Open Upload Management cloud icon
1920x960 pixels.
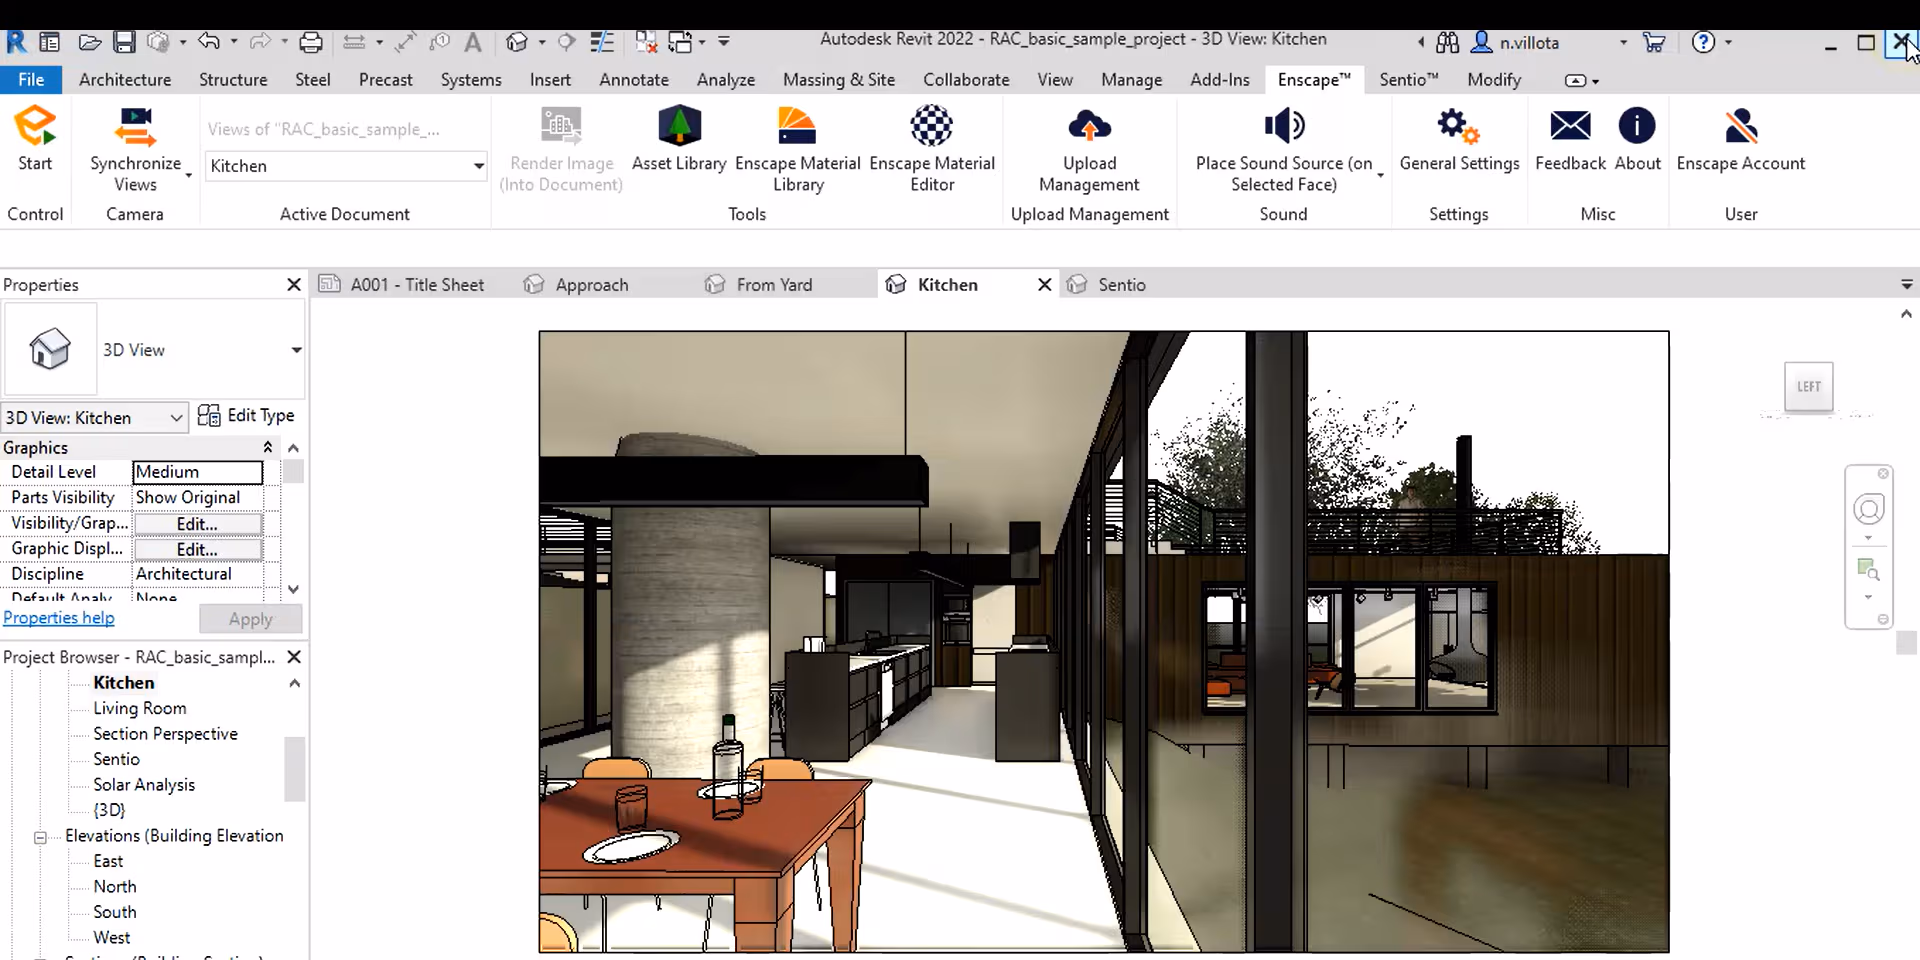coord(1089,127)
